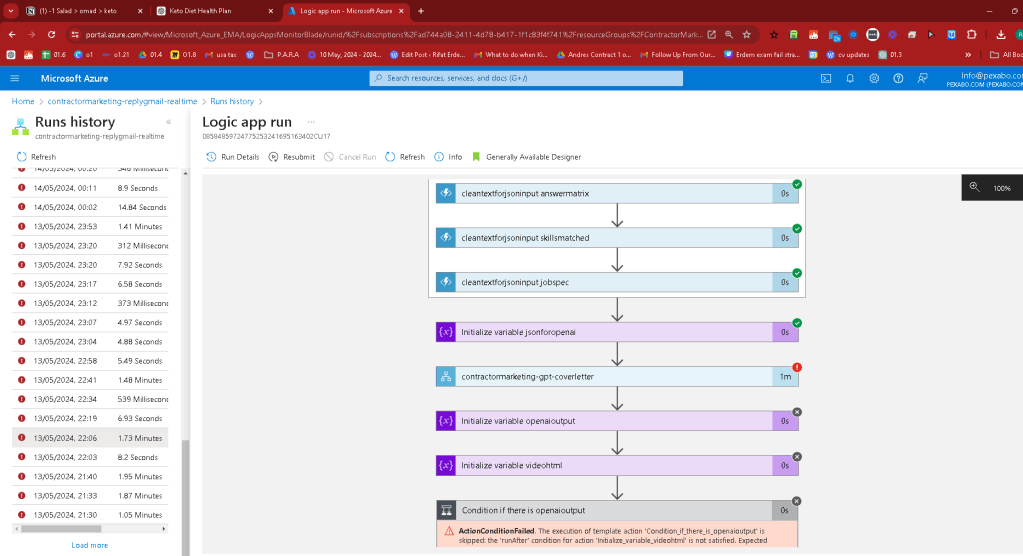The height and width of the screenshot is (556, 1023).
Task: Select the 13/05/2024, 21:40 run
Action: pos(90,476)
